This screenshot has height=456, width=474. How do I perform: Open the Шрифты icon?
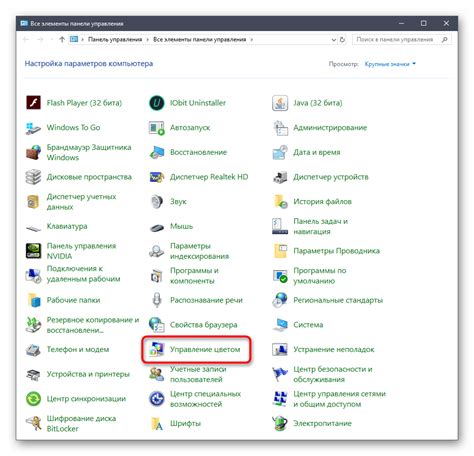[x=157, y=423]
